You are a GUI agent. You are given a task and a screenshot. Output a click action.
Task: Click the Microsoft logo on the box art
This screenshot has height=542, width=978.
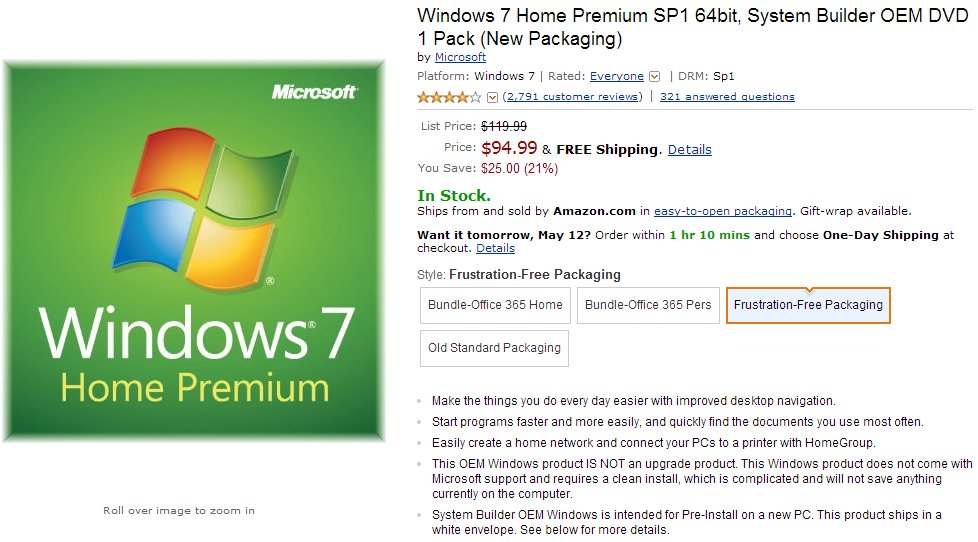(314, 92)
